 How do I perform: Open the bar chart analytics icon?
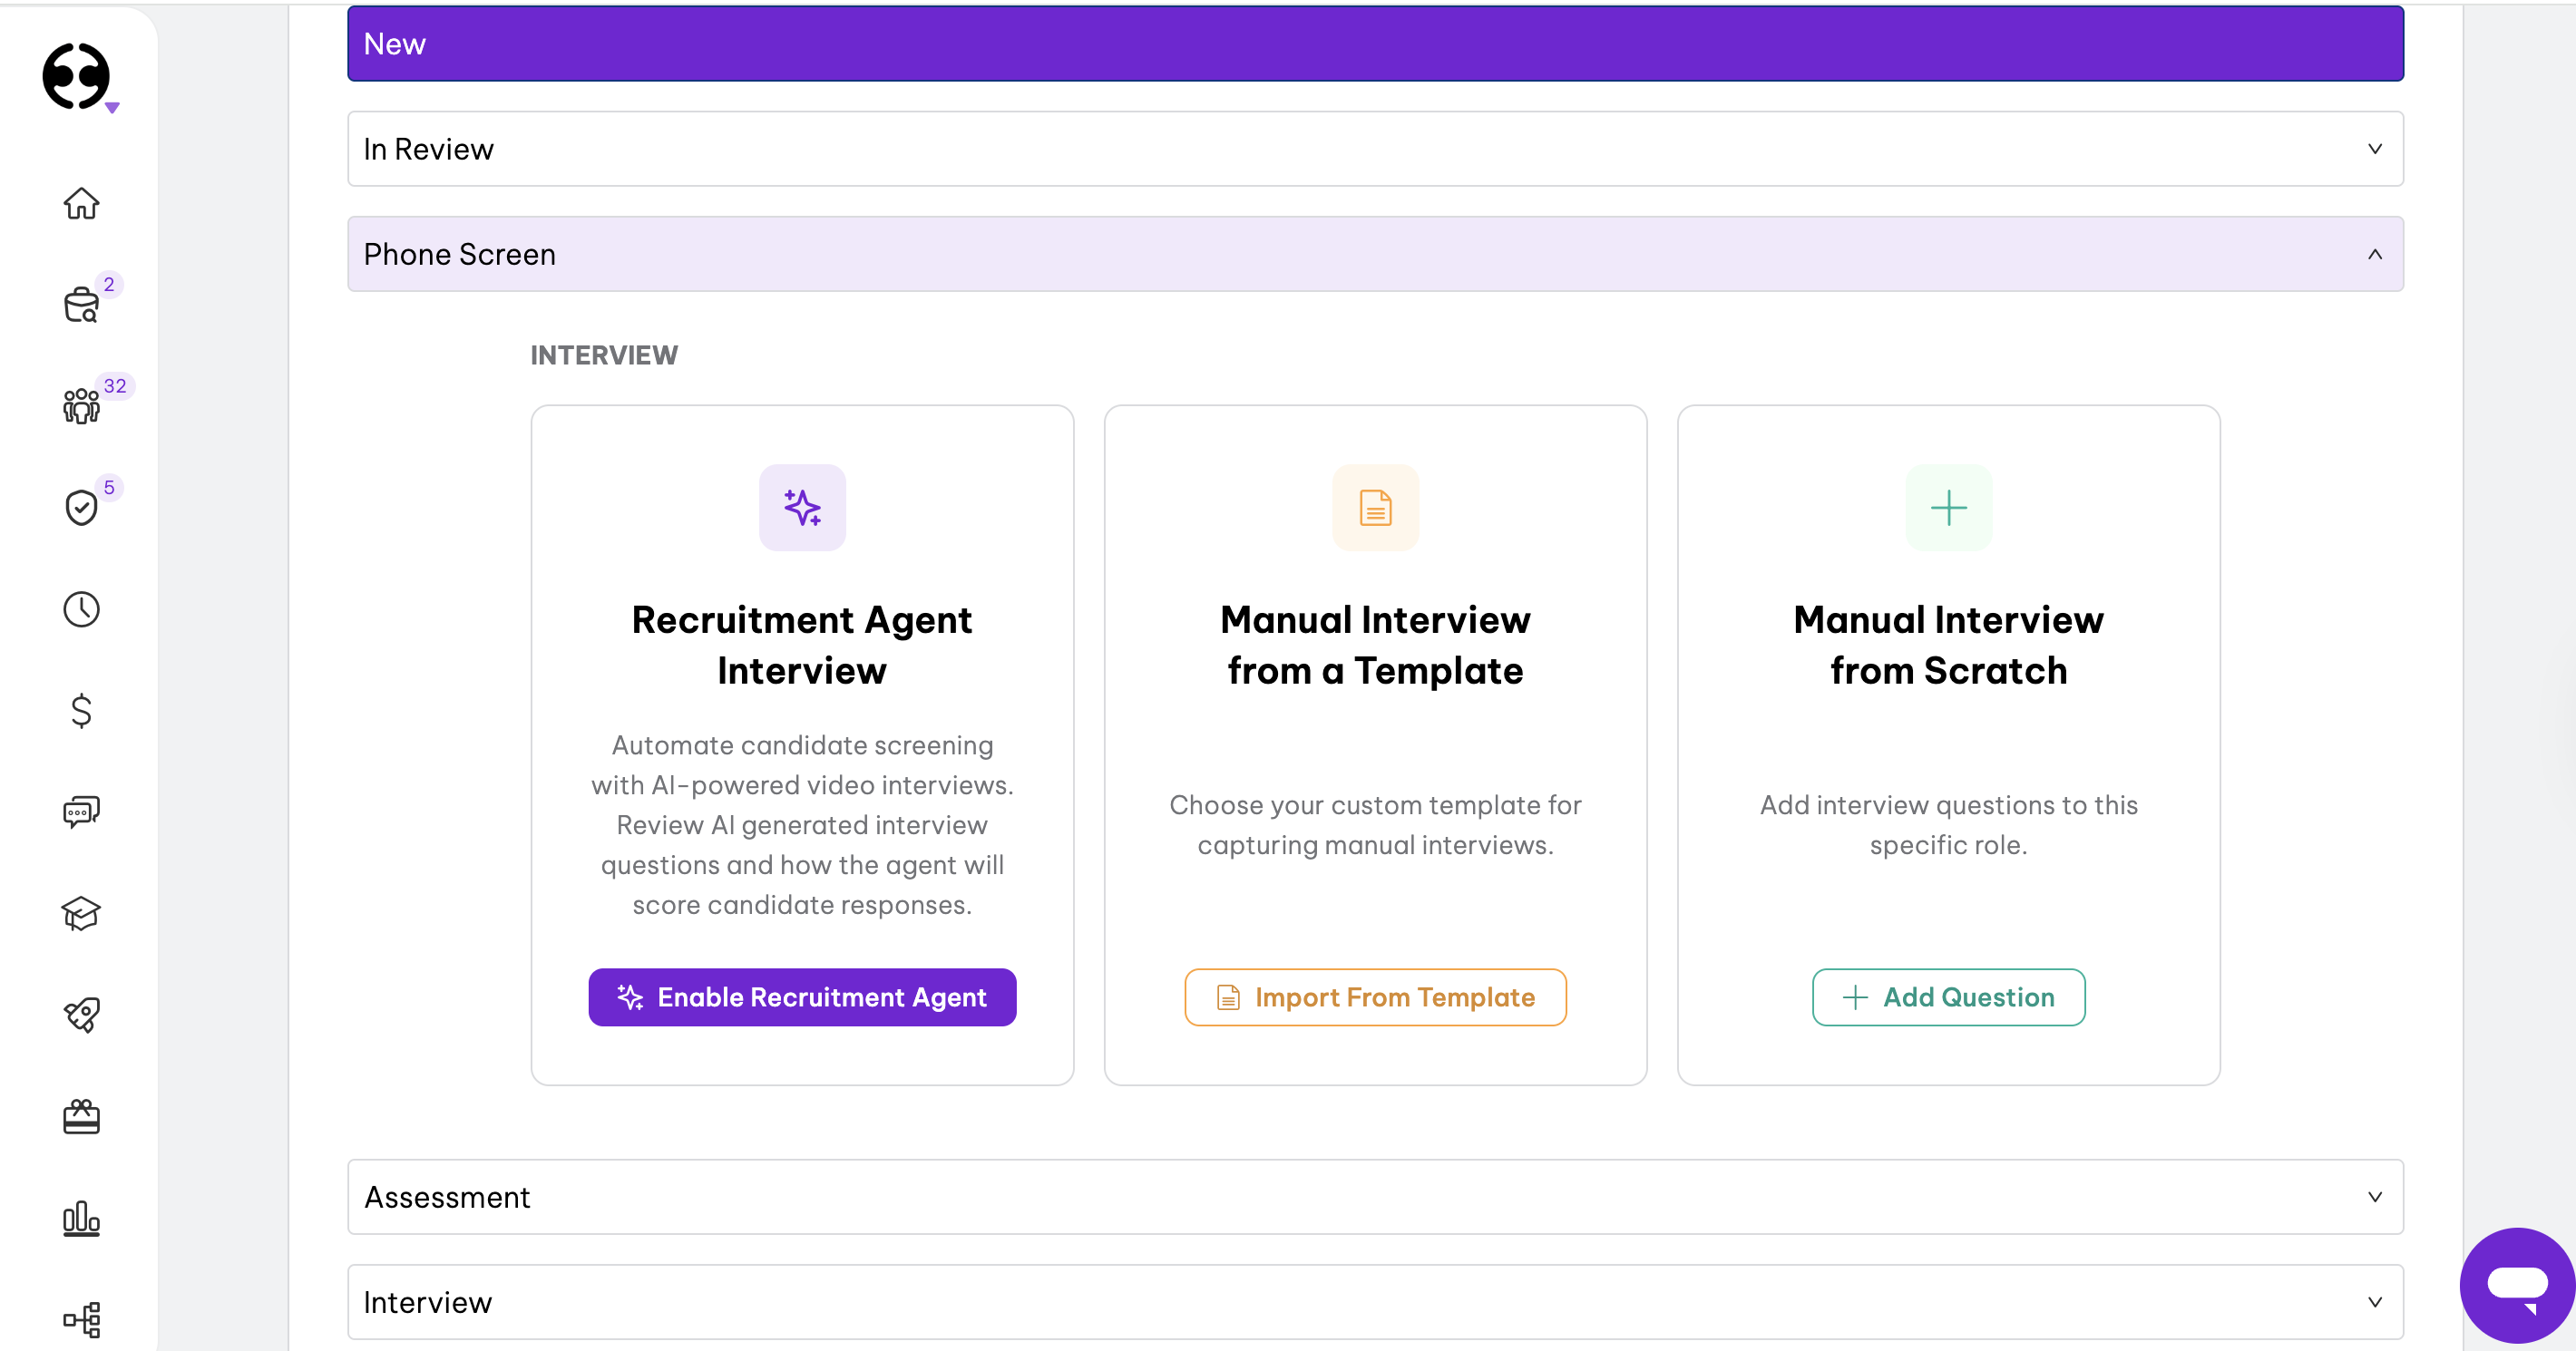81,1218
